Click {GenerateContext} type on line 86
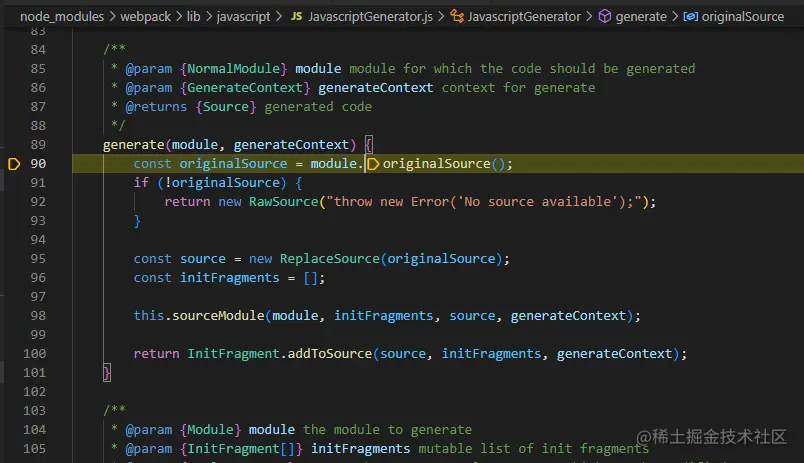Image resolution: width=804 pixels, height=463 pixels. (x=245, y=88)
